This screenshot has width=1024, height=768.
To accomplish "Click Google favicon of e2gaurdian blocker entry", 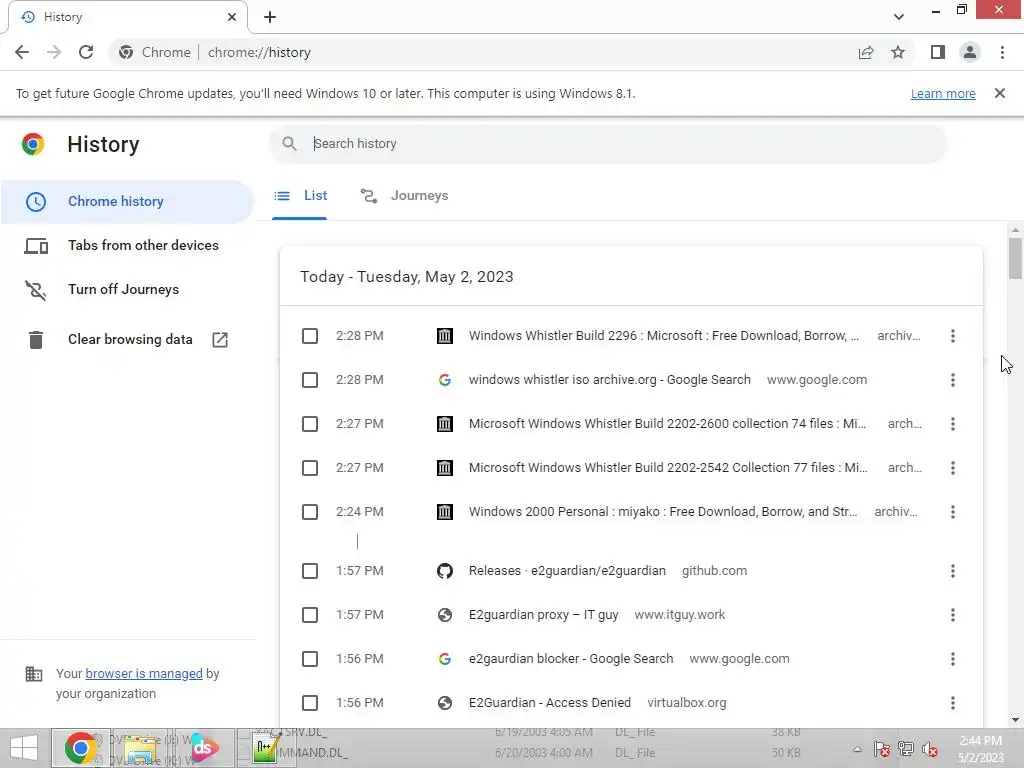I will coord(445,659).
